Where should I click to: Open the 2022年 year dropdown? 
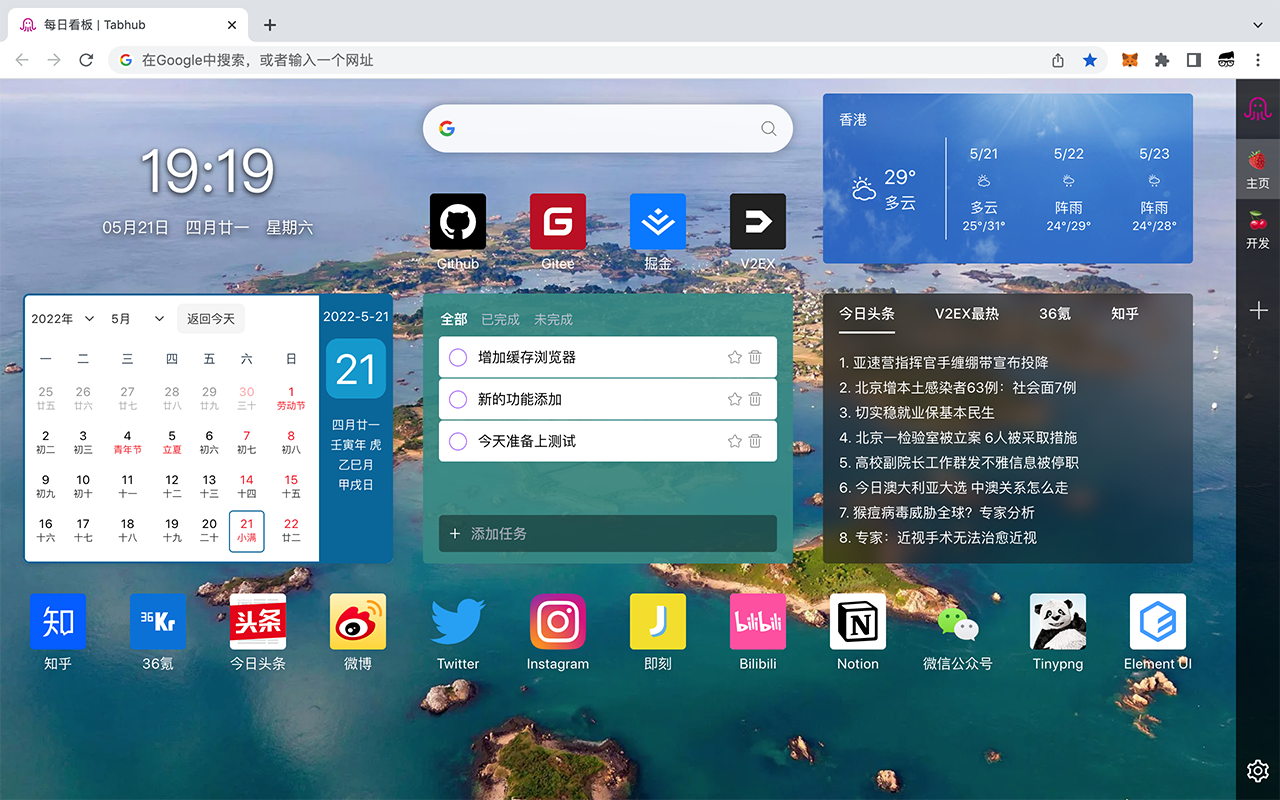(62, 318)
